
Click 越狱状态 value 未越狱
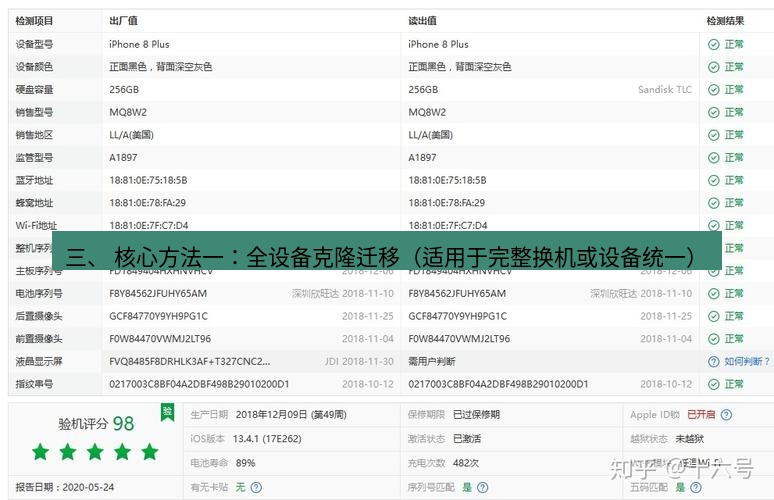[x=690, y=439]
